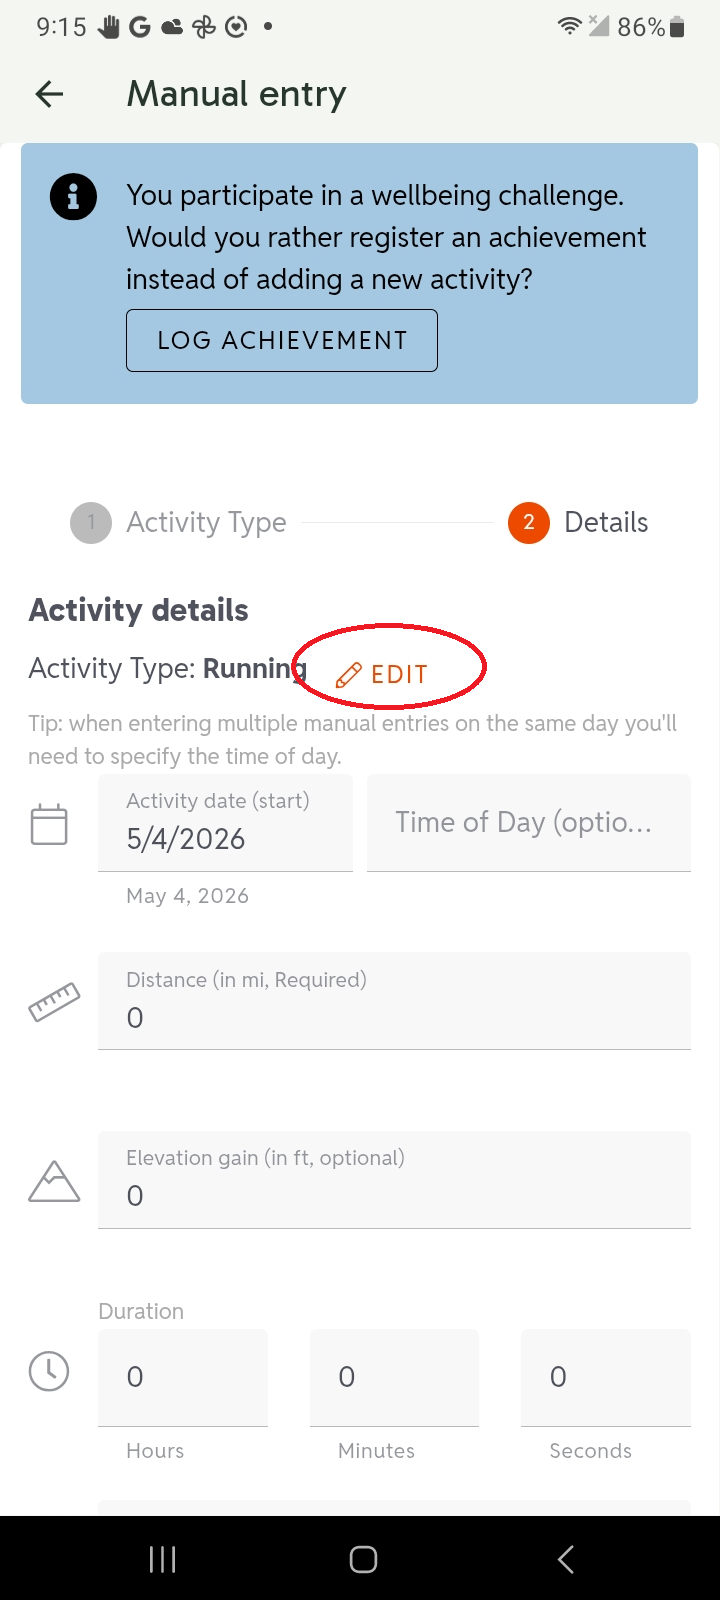This screenshot has height=1600, width=720.
Task: Tap the Android navigation back chevron
Action: click(x=566, y=1559)
